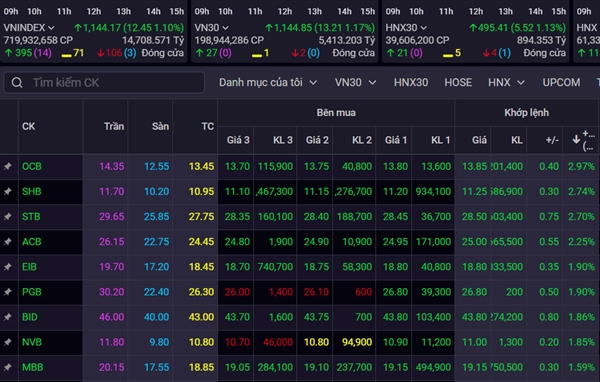The height and width of the screenshot is (382, 600).
Task: Open the SHB stock symbol
Action: (x=32, y=191)
